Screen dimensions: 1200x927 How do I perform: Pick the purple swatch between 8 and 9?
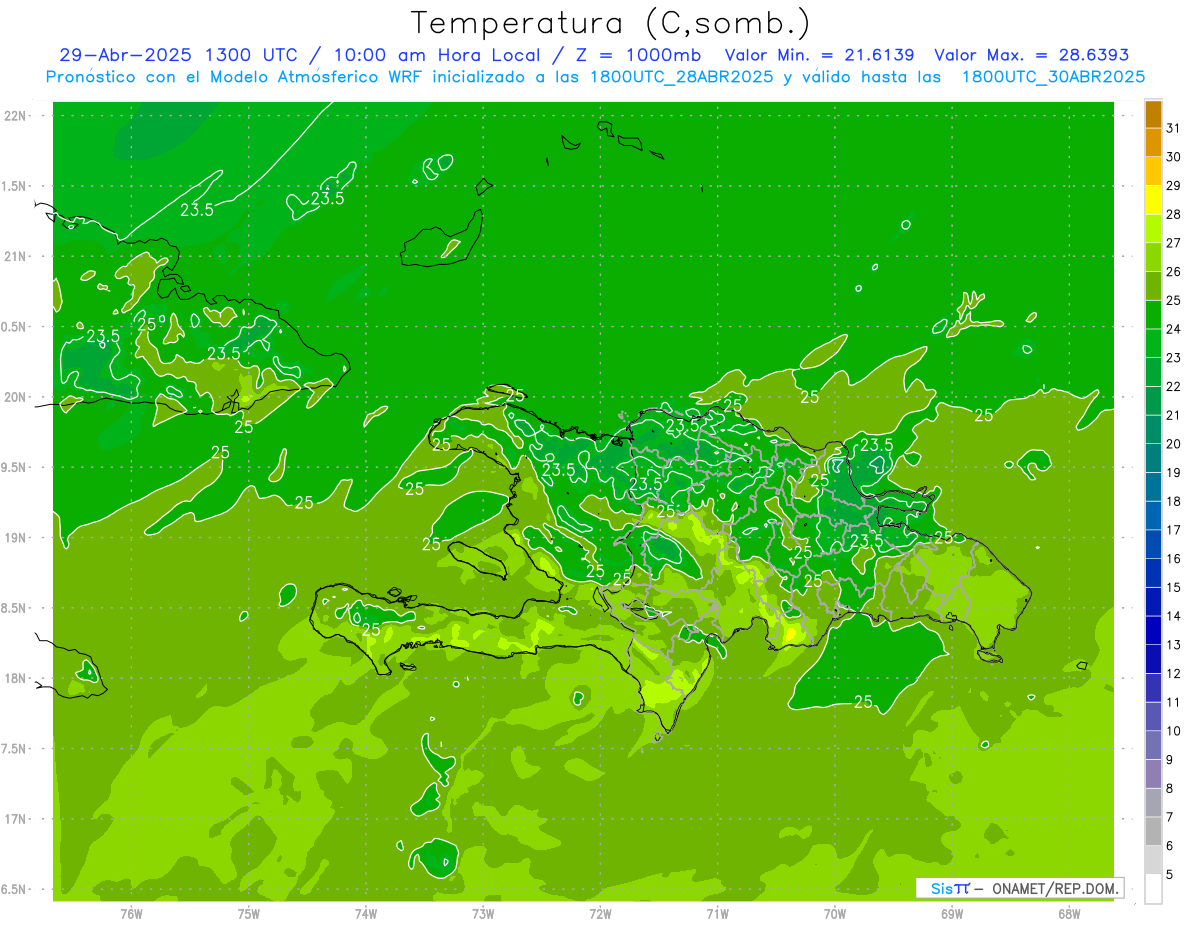click(1153, 774)
